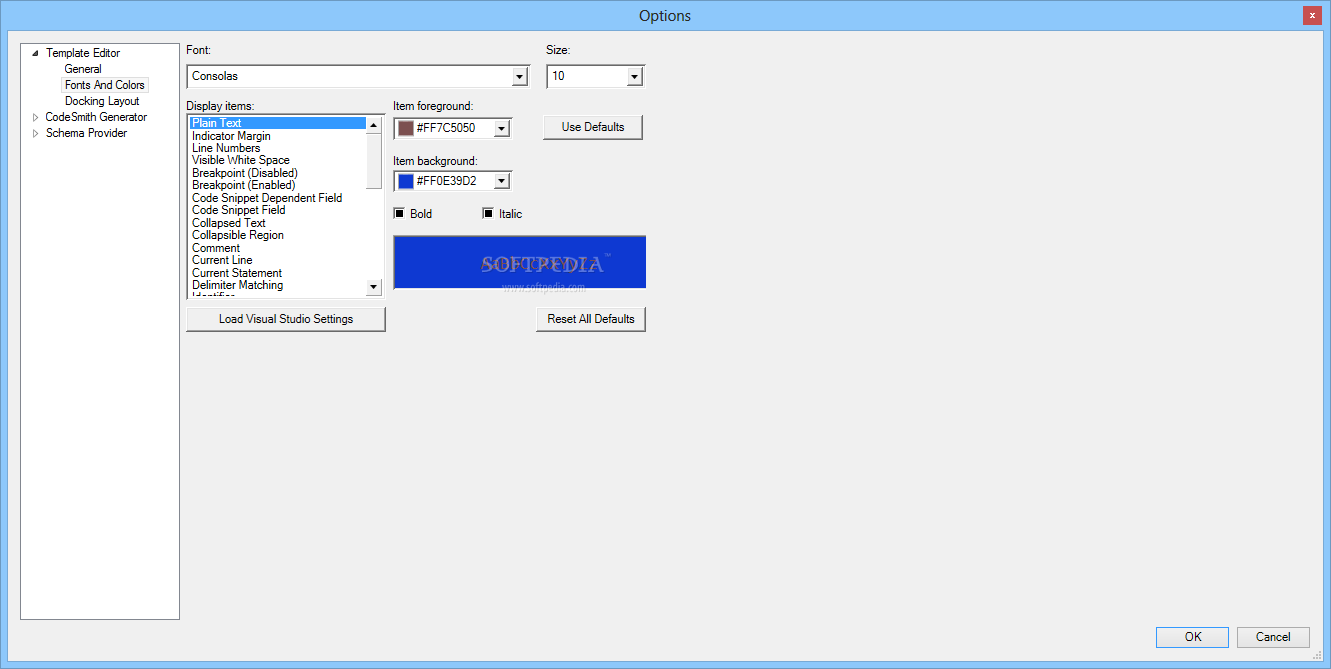Screen dimensions: 1331x669
Task: Select Plain Text in display items
Action: [278, 123]
